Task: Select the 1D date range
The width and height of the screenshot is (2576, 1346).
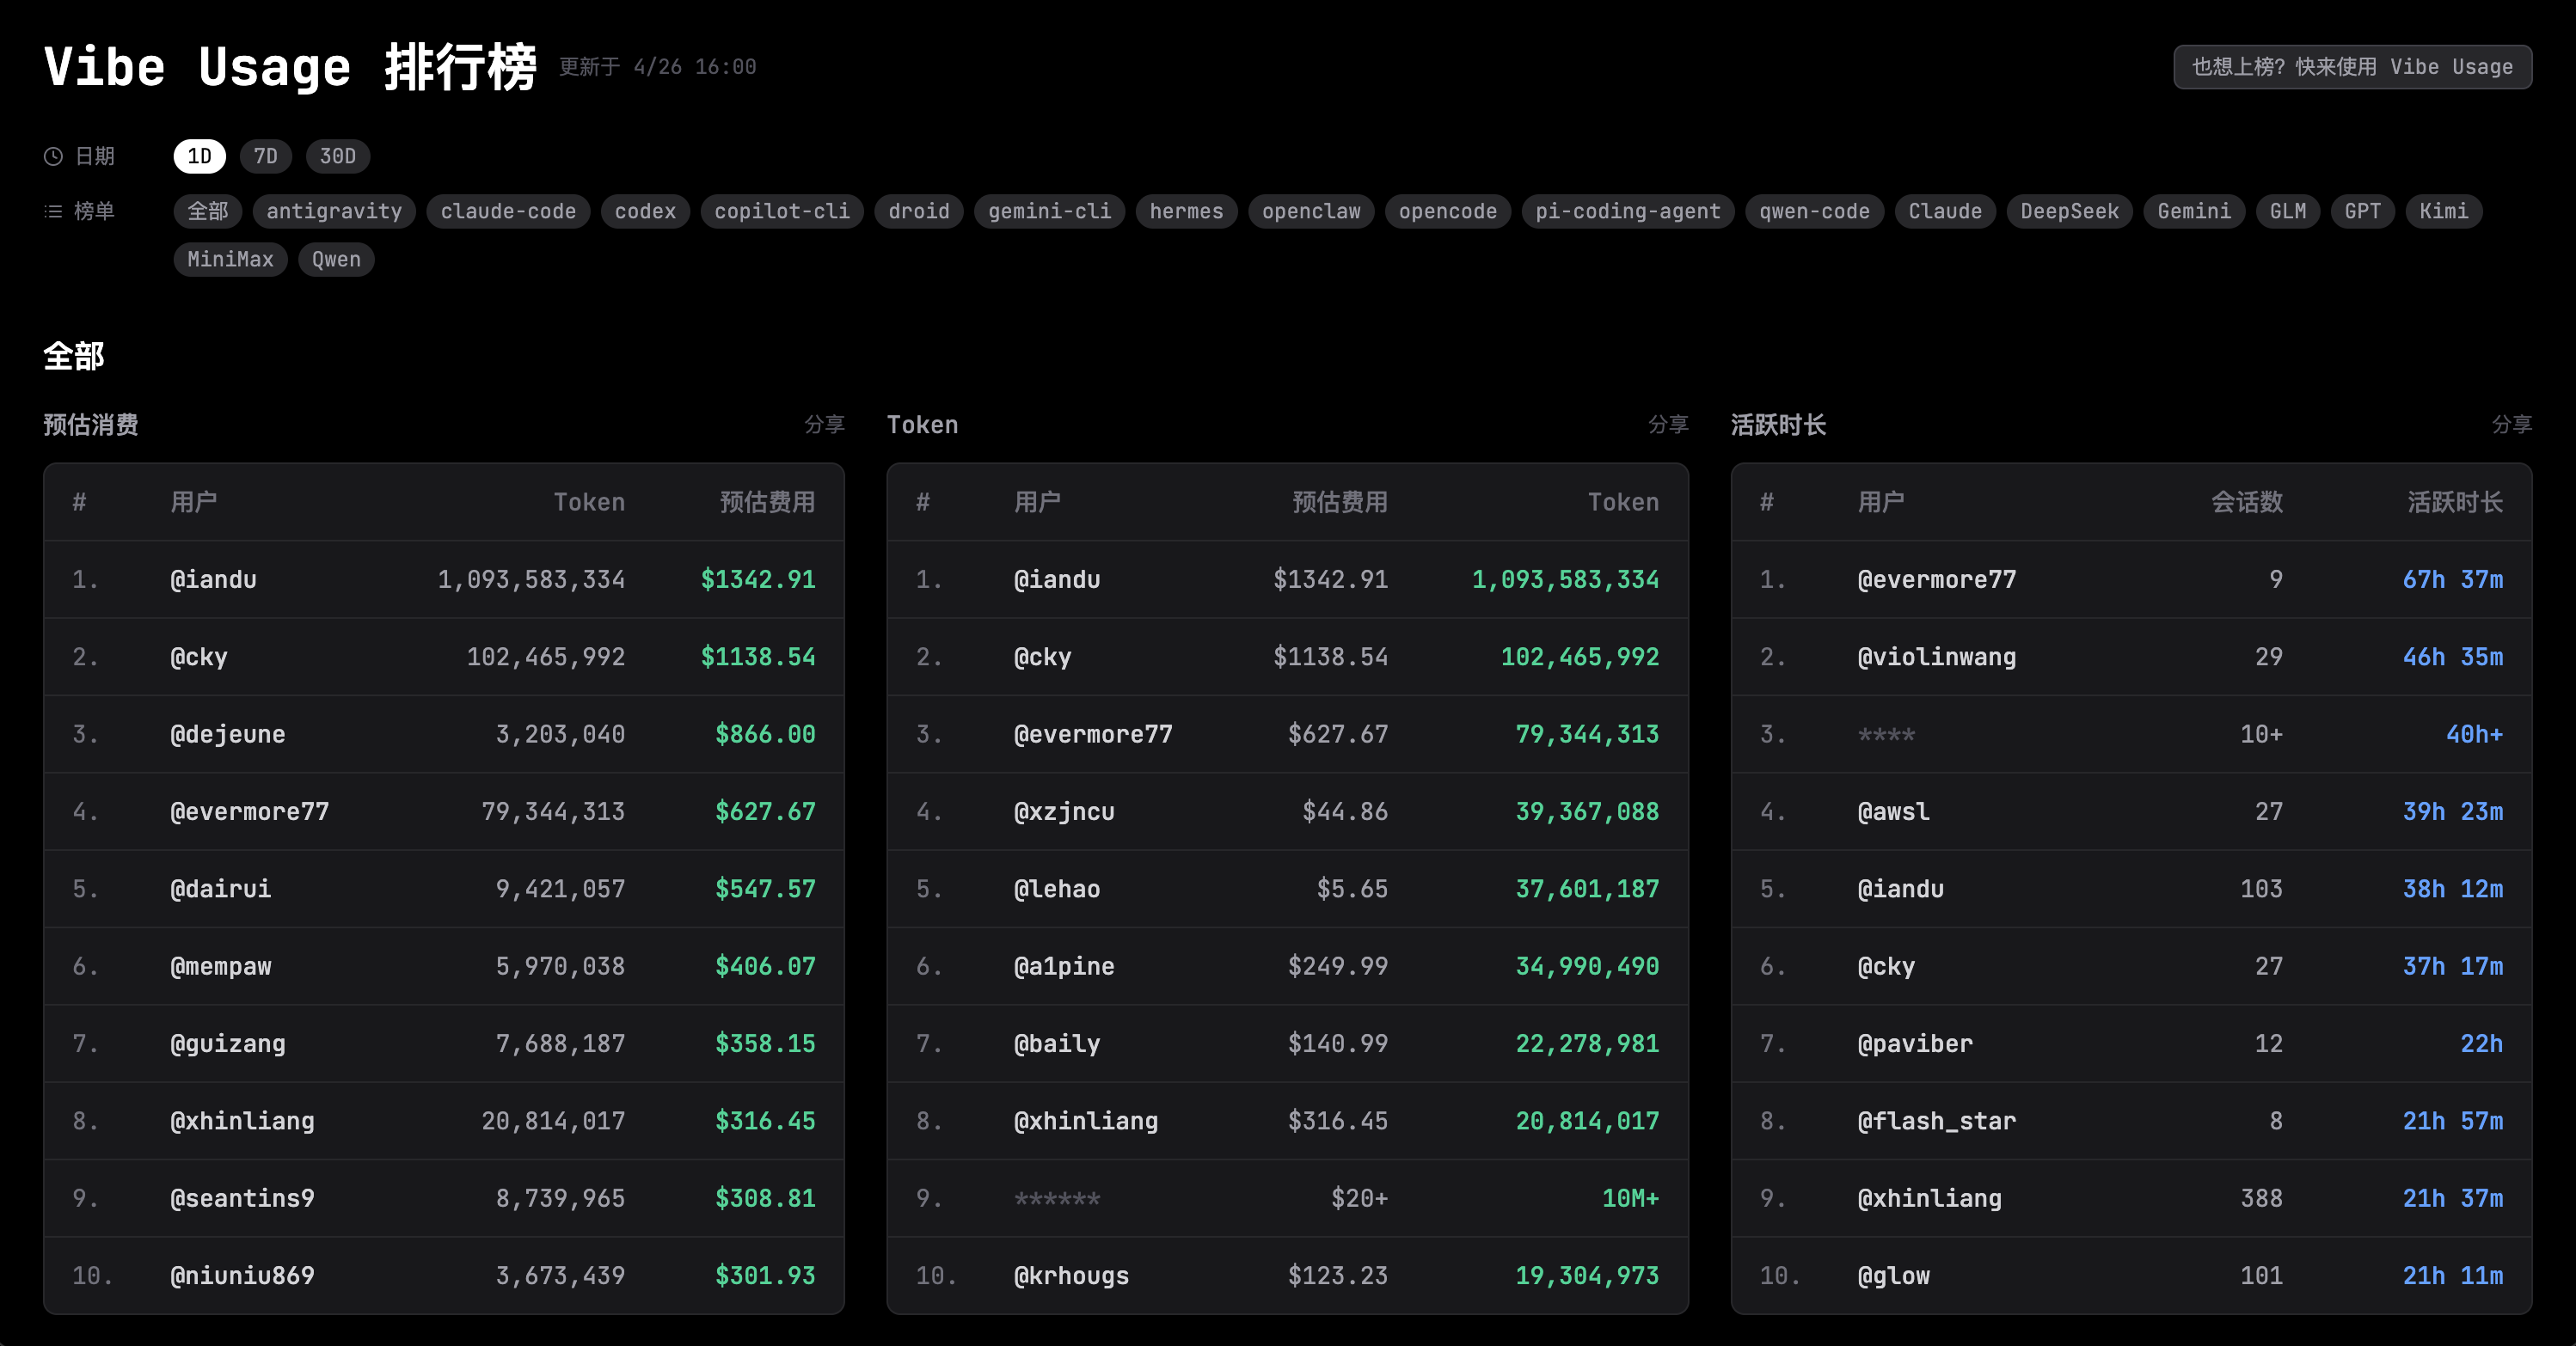Action: coord(199,156)
